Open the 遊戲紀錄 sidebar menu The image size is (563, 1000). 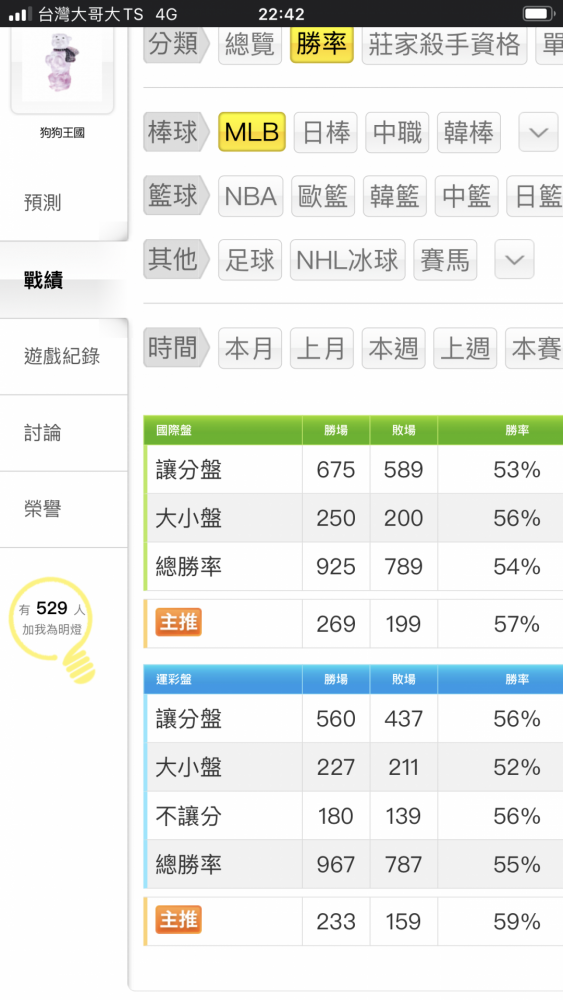pos(64,356)
